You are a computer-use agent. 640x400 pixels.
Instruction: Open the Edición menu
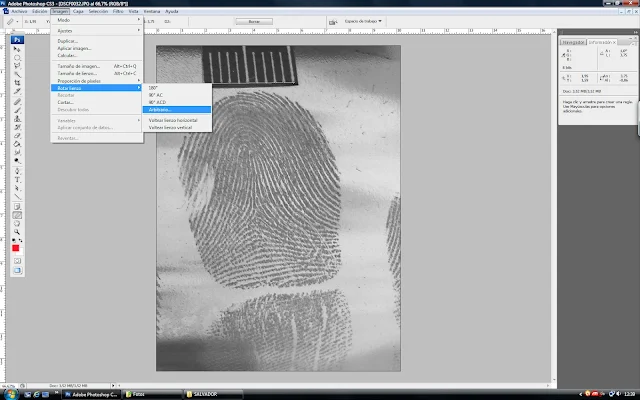(x=40, y=11)
